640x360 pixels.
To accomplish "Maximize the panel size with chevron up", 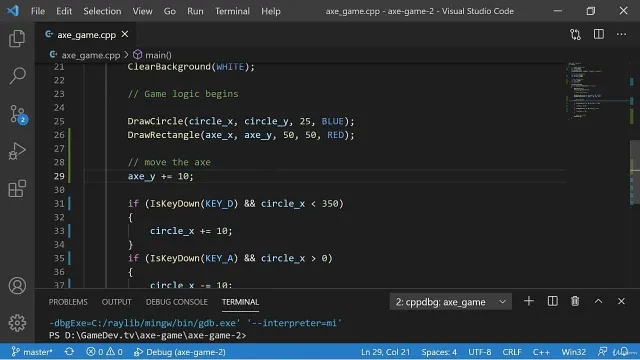I will click(598, 301).
